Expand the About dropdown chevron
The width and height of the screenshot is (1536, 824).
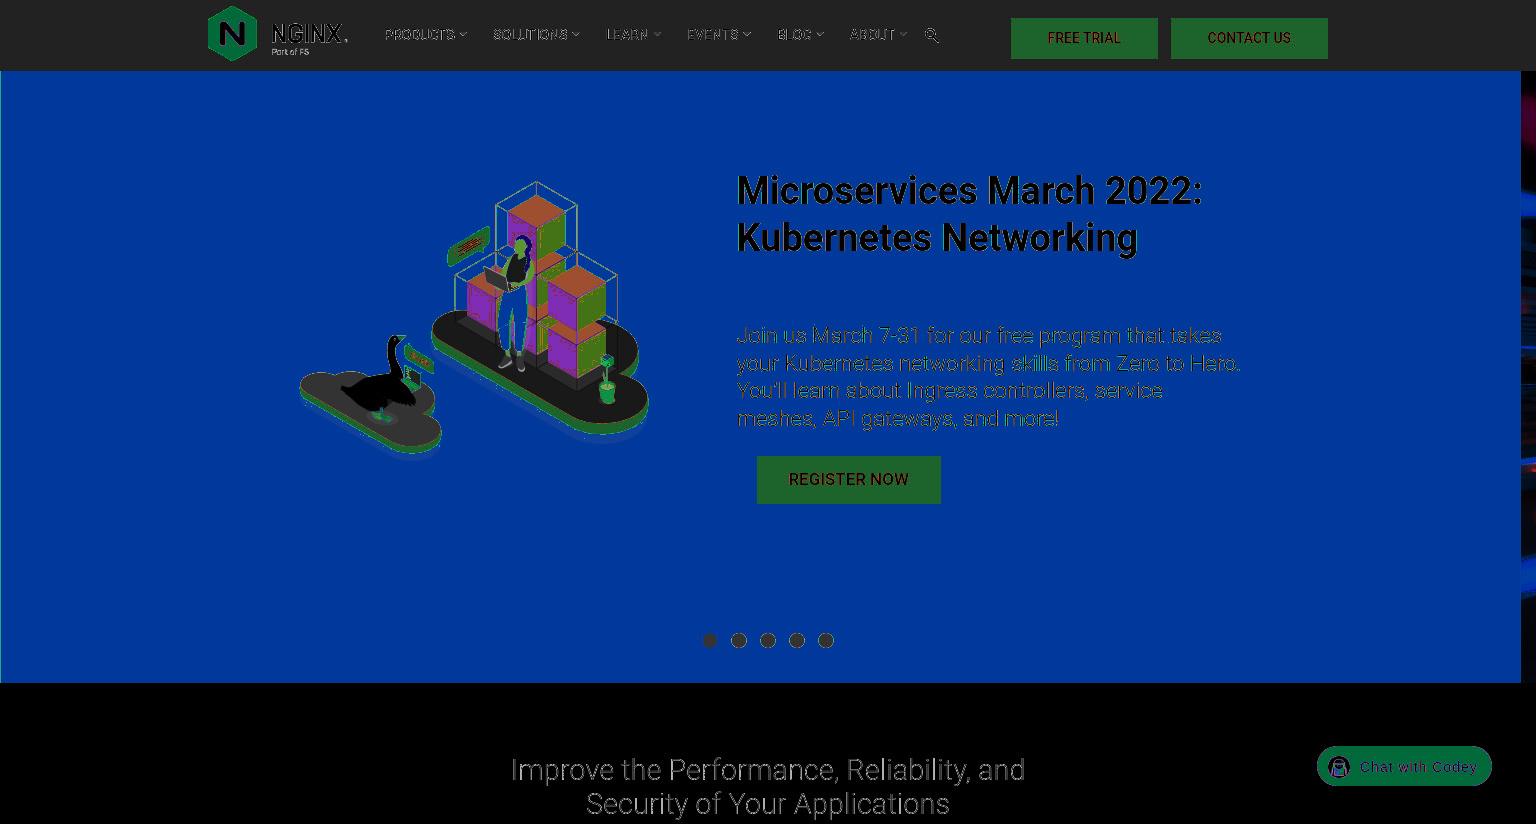point(903,35)
